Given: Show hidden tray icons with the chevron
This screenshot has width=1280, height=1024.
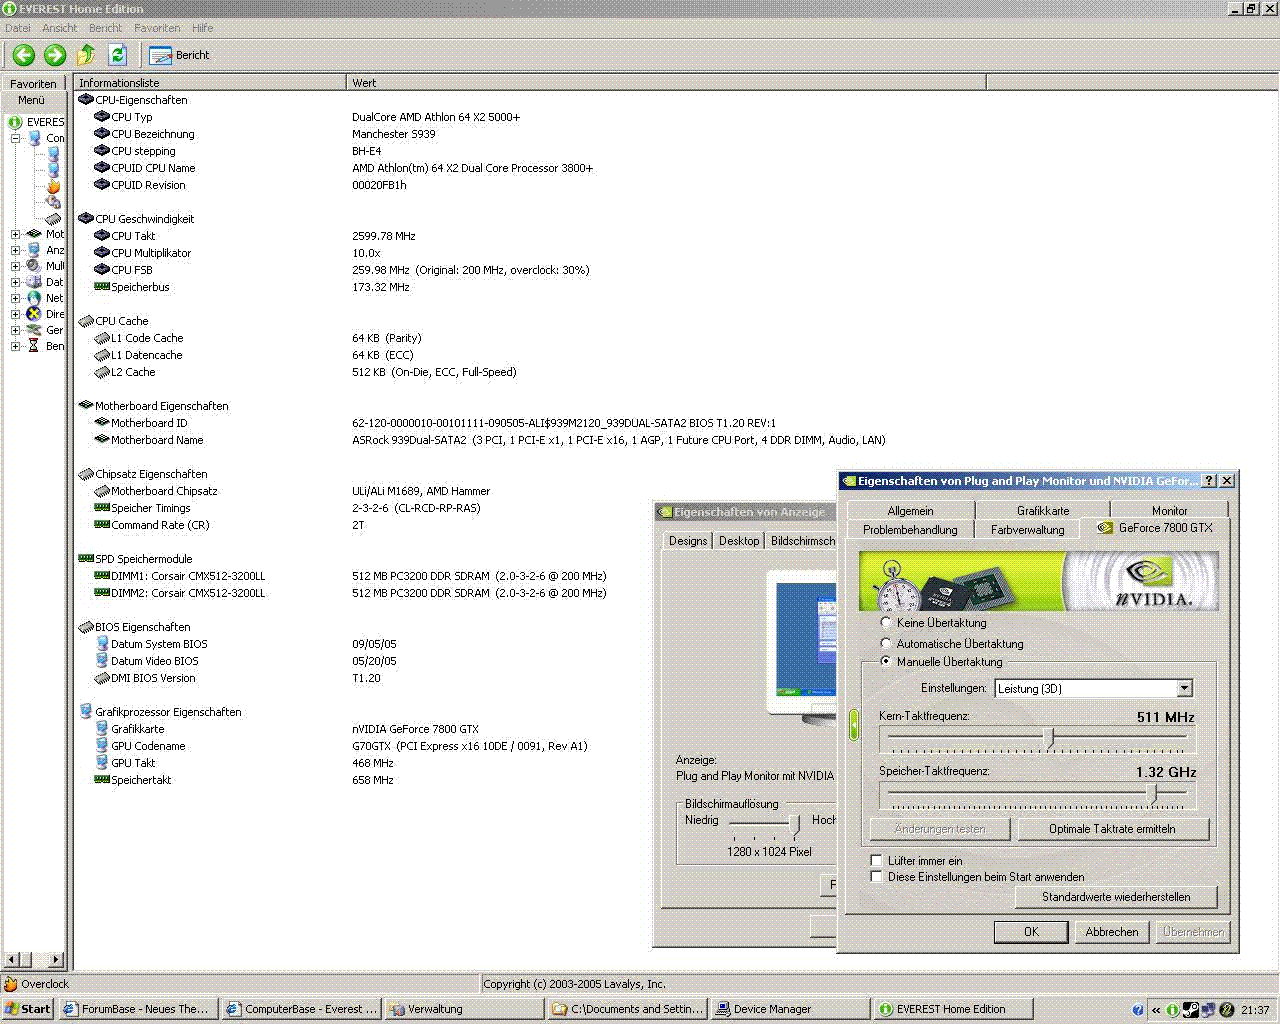Looking at the screenshot, I should point(1156,1010).
